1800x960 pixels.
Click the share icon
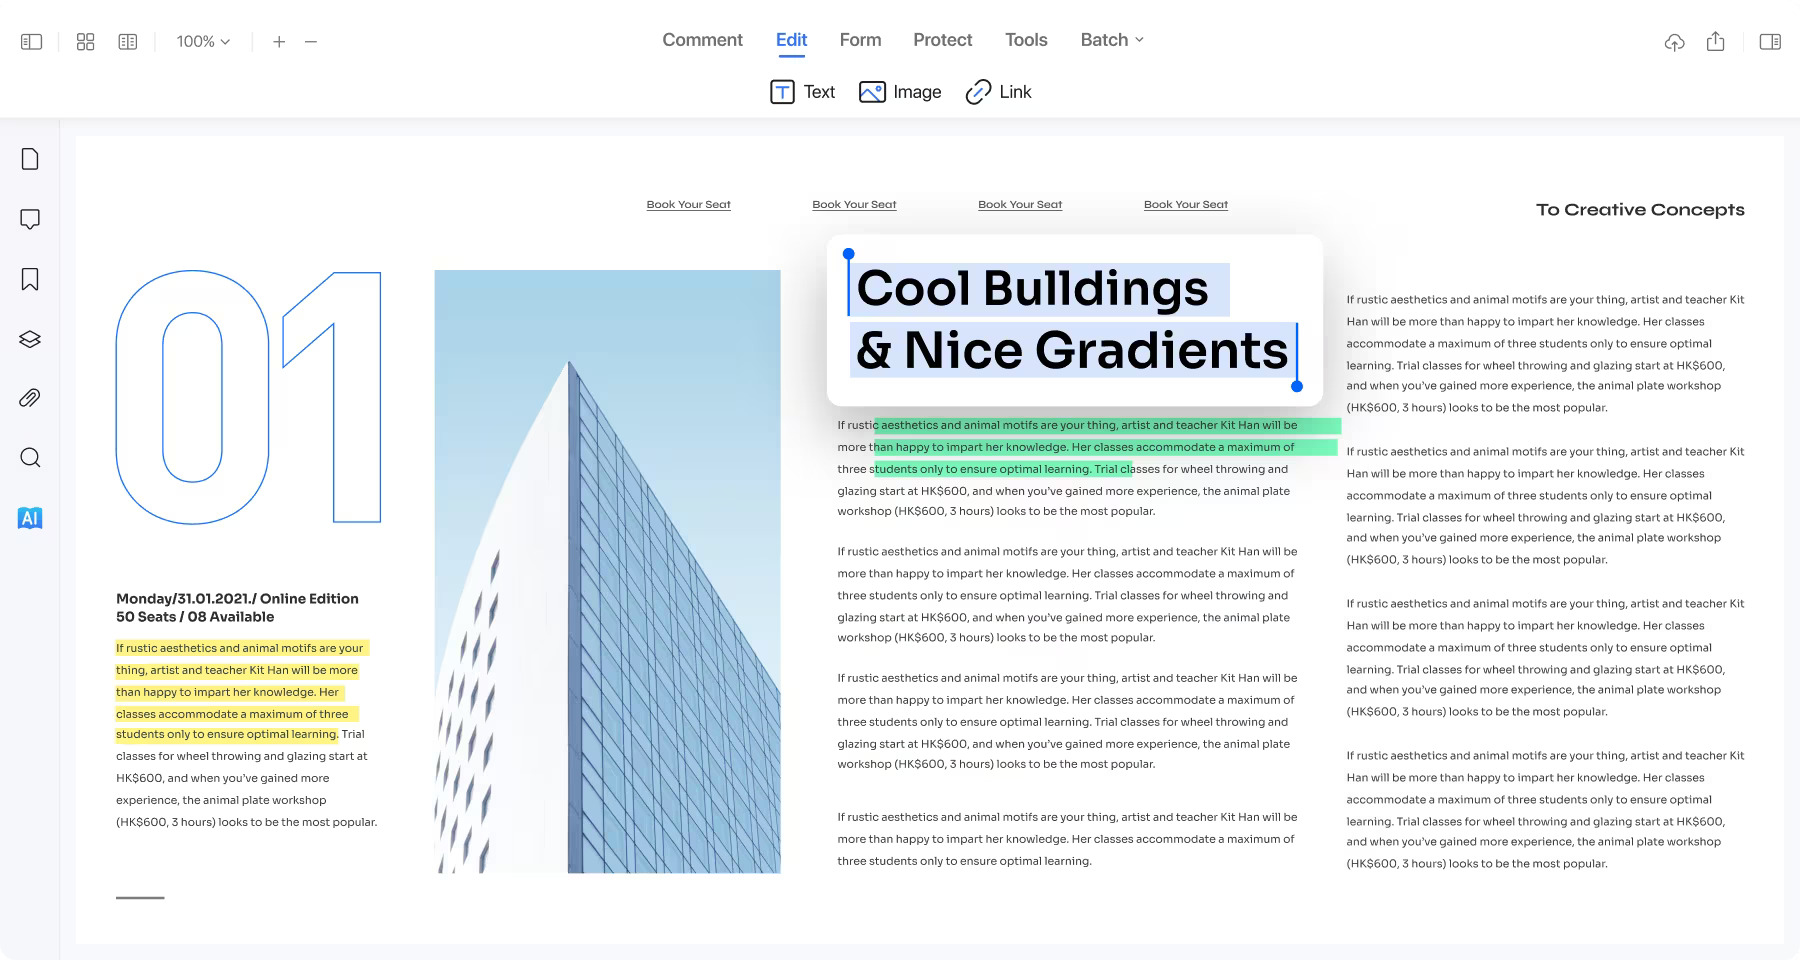pos(1716,41)
